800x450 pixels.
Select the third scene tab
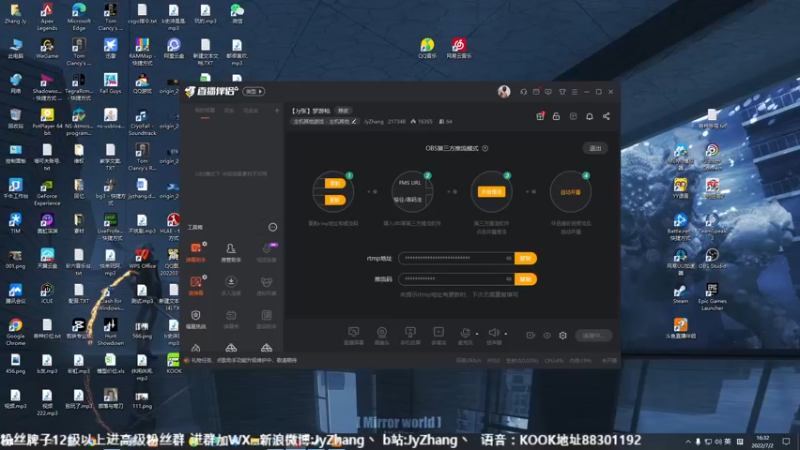[250, 111]
